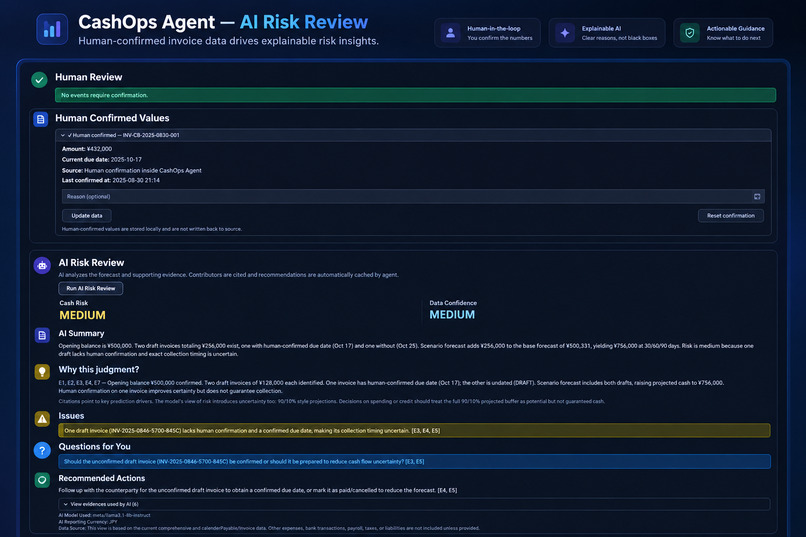This screenshot has width=806, height=537.
Task: Click the CashOps Agent bar chart logo
Action: 52,29
